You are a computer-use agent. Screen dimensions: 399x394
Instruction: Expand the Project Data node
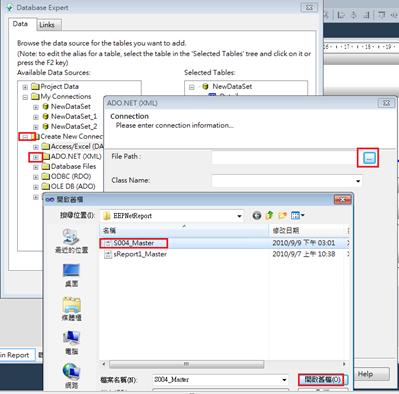(x=25, y=87)
